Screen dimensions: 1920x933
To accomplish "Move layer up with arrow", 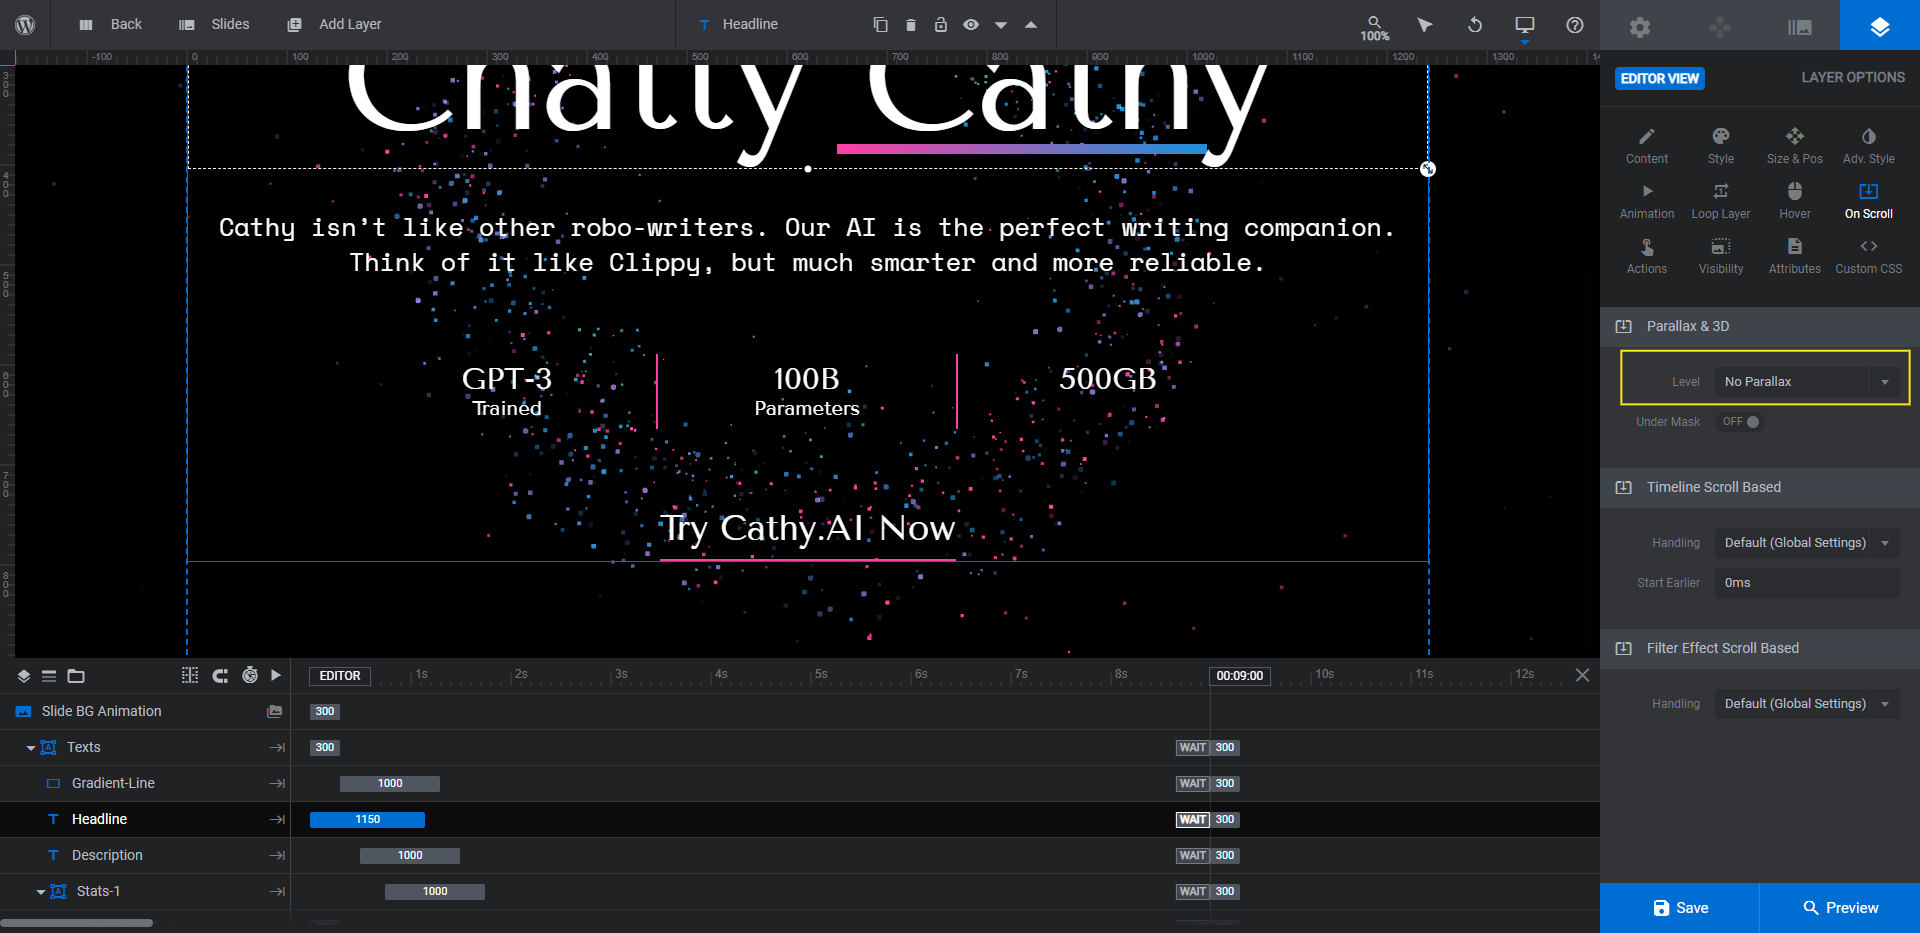I will tap(1031, 25).
